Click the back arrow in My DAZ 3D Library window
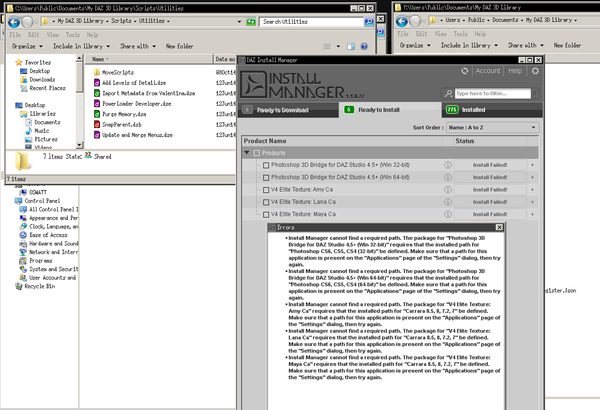The height and width of the screenshot is (410, 600). pos(402,21)
